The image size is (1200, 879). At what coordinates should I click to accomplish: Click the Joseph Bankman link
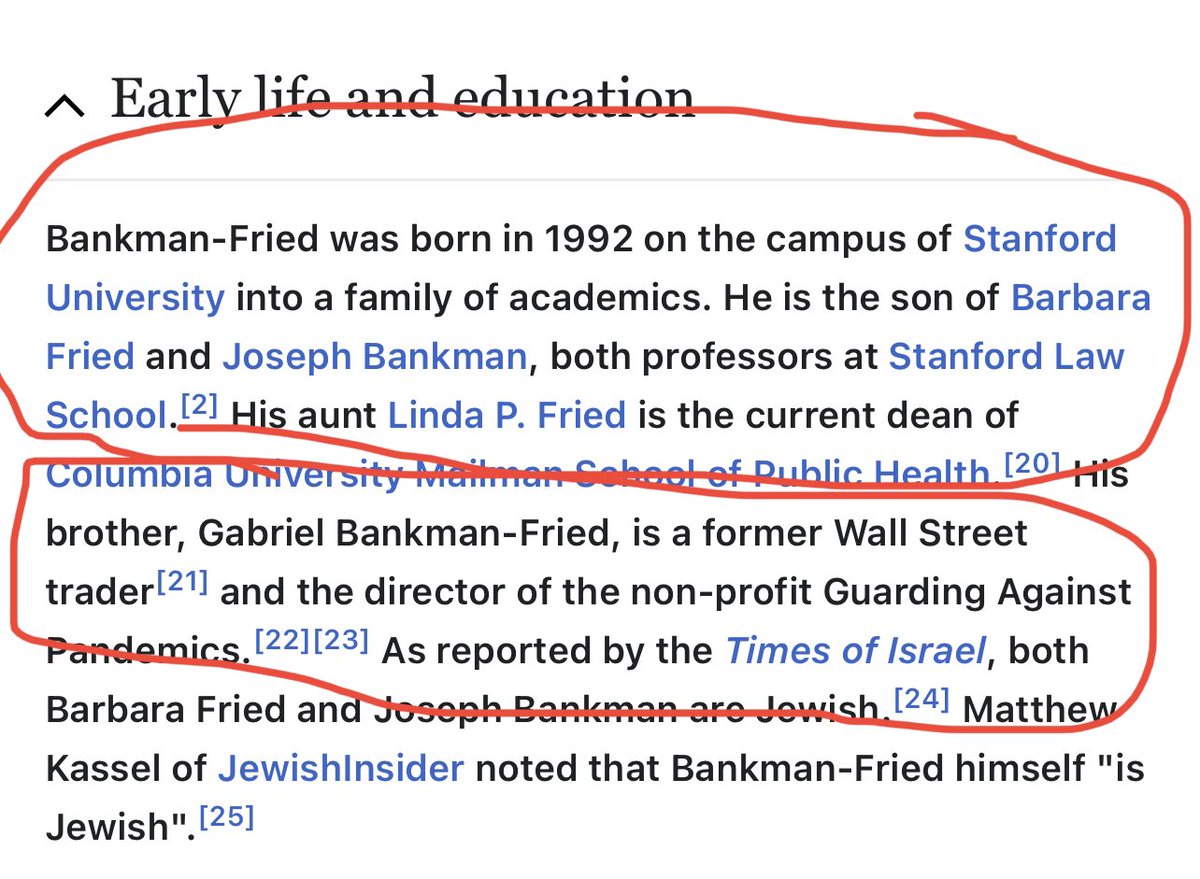coord(374,357)
